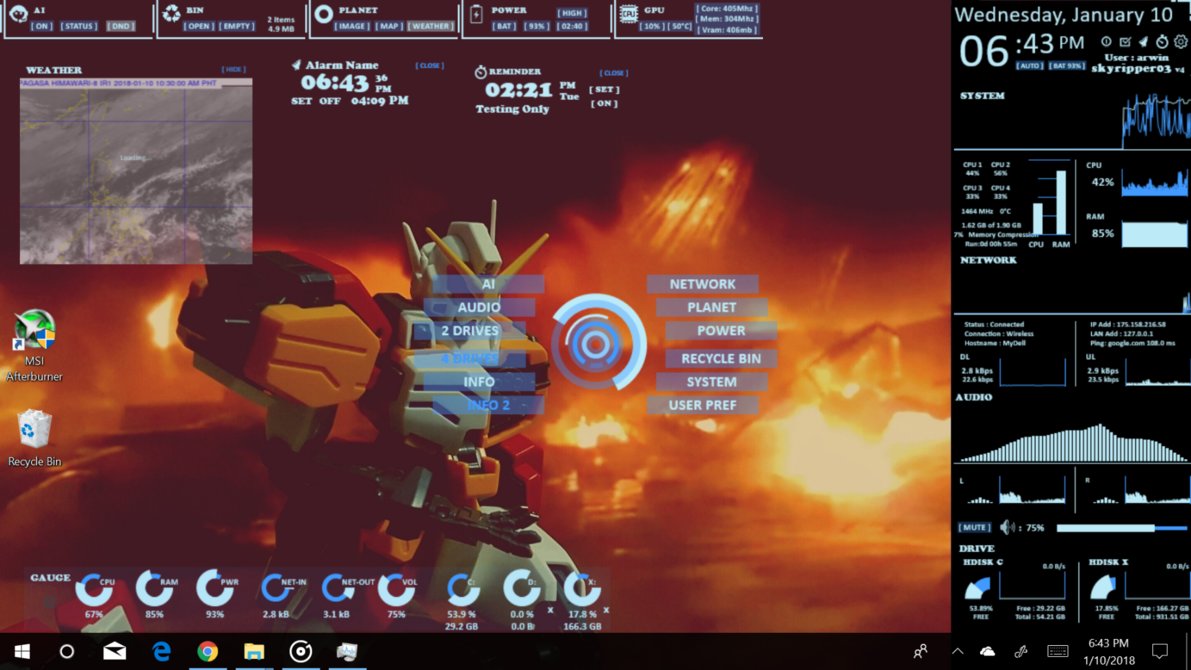Click the CPU gauge ring
Viewport: 1191px width, 670px height.
[x=94, y=589]
